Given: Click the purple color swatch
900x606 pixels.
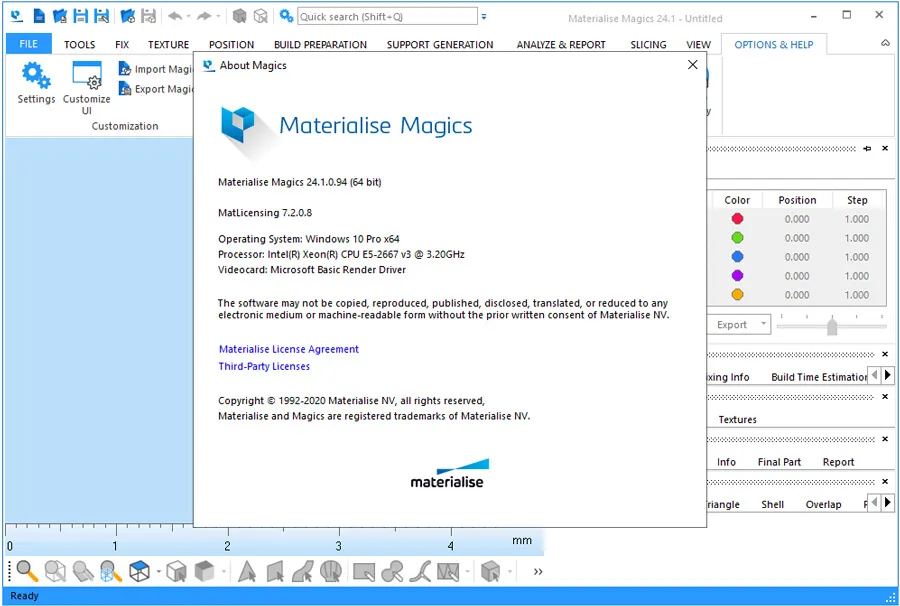Looking at the screenshot, I should (737, 275).
